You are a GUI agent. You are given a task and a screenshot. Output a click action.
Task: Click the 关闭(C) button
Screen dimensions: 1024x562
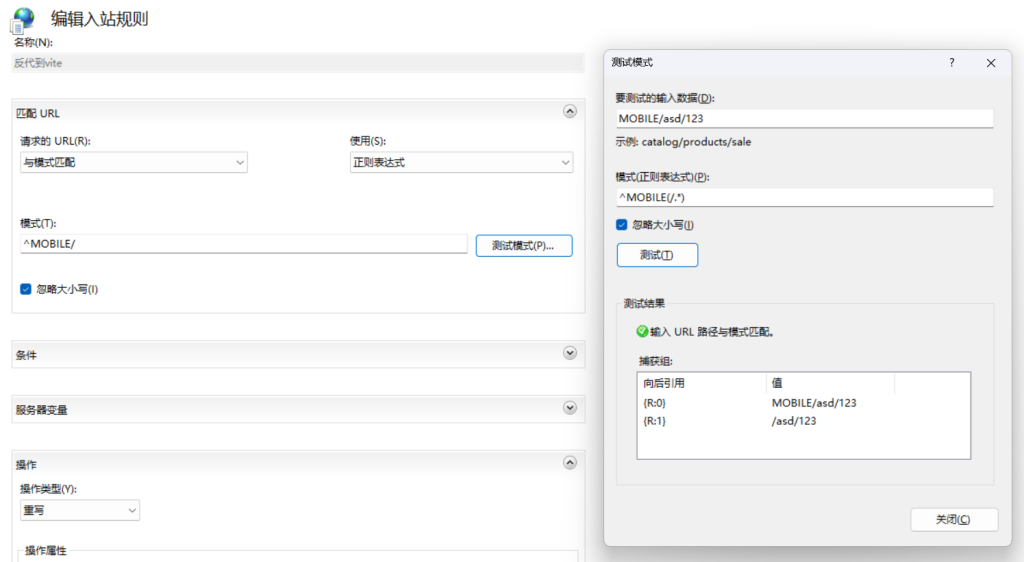tap(953, 520)
